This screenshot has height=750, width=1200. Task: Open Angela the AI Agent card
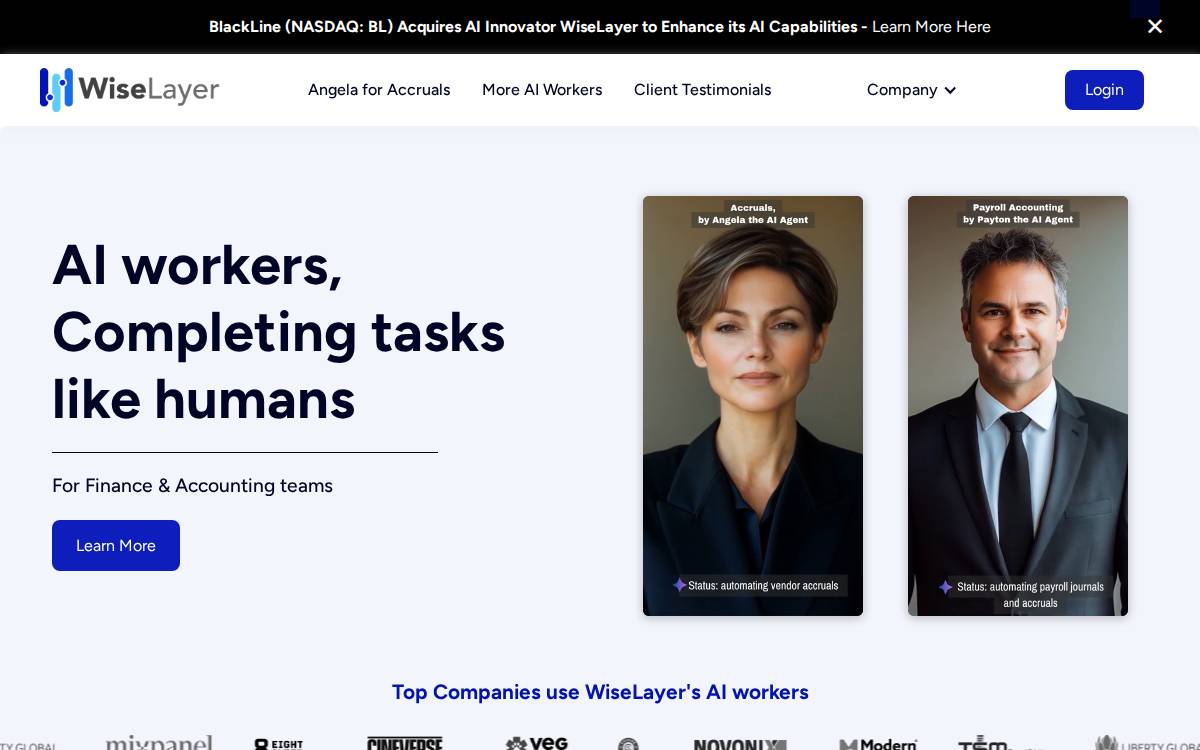tap(753, 406)
